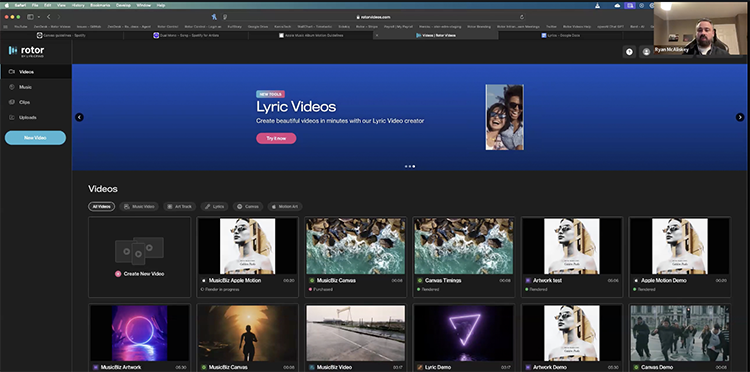Close the Videos | Rotor Videos tab
750x372 pixels.
click(x=377, y=35)
